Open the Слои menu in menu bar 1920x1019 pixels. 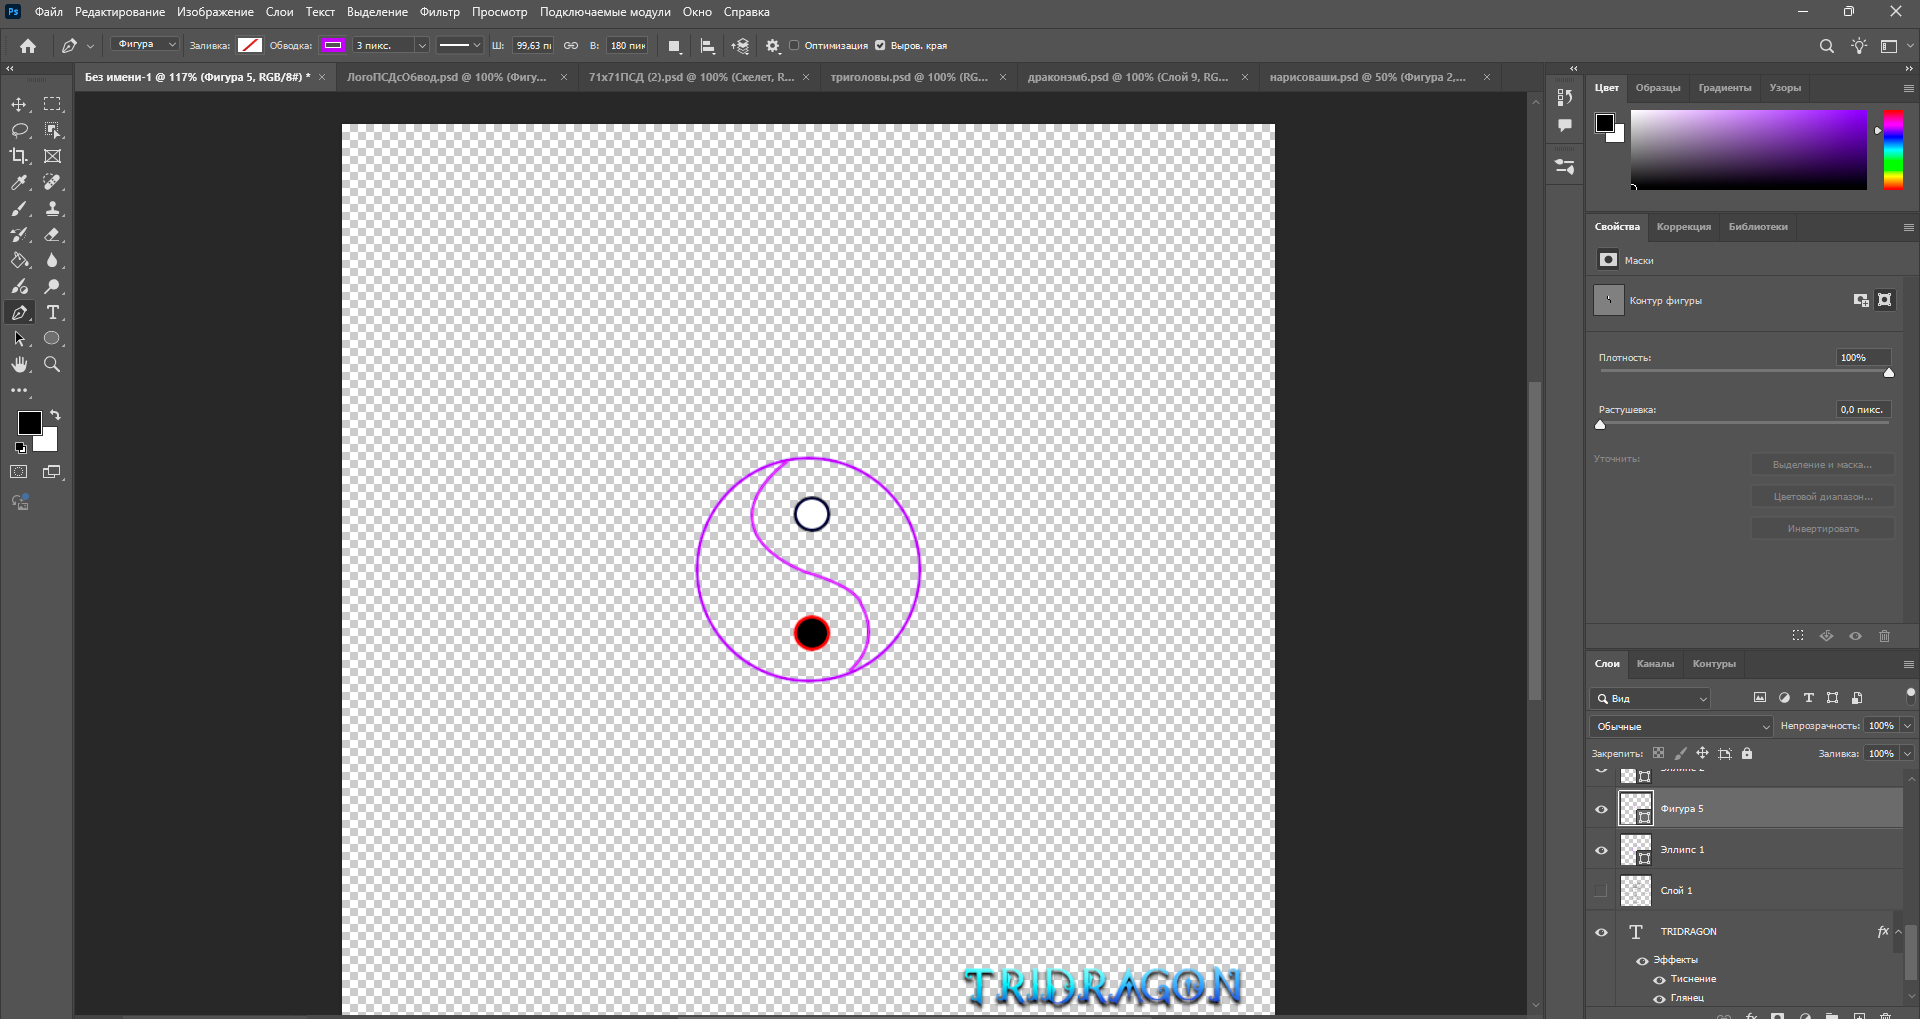(279, 12)
